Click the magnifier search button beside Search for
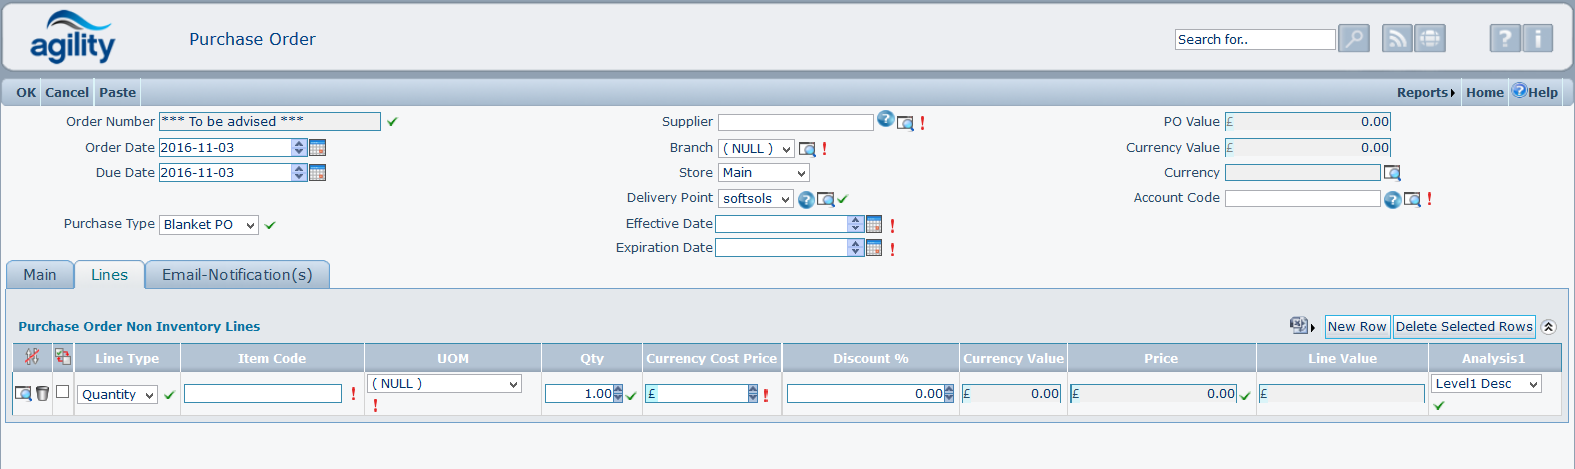 coord(1354,39)
